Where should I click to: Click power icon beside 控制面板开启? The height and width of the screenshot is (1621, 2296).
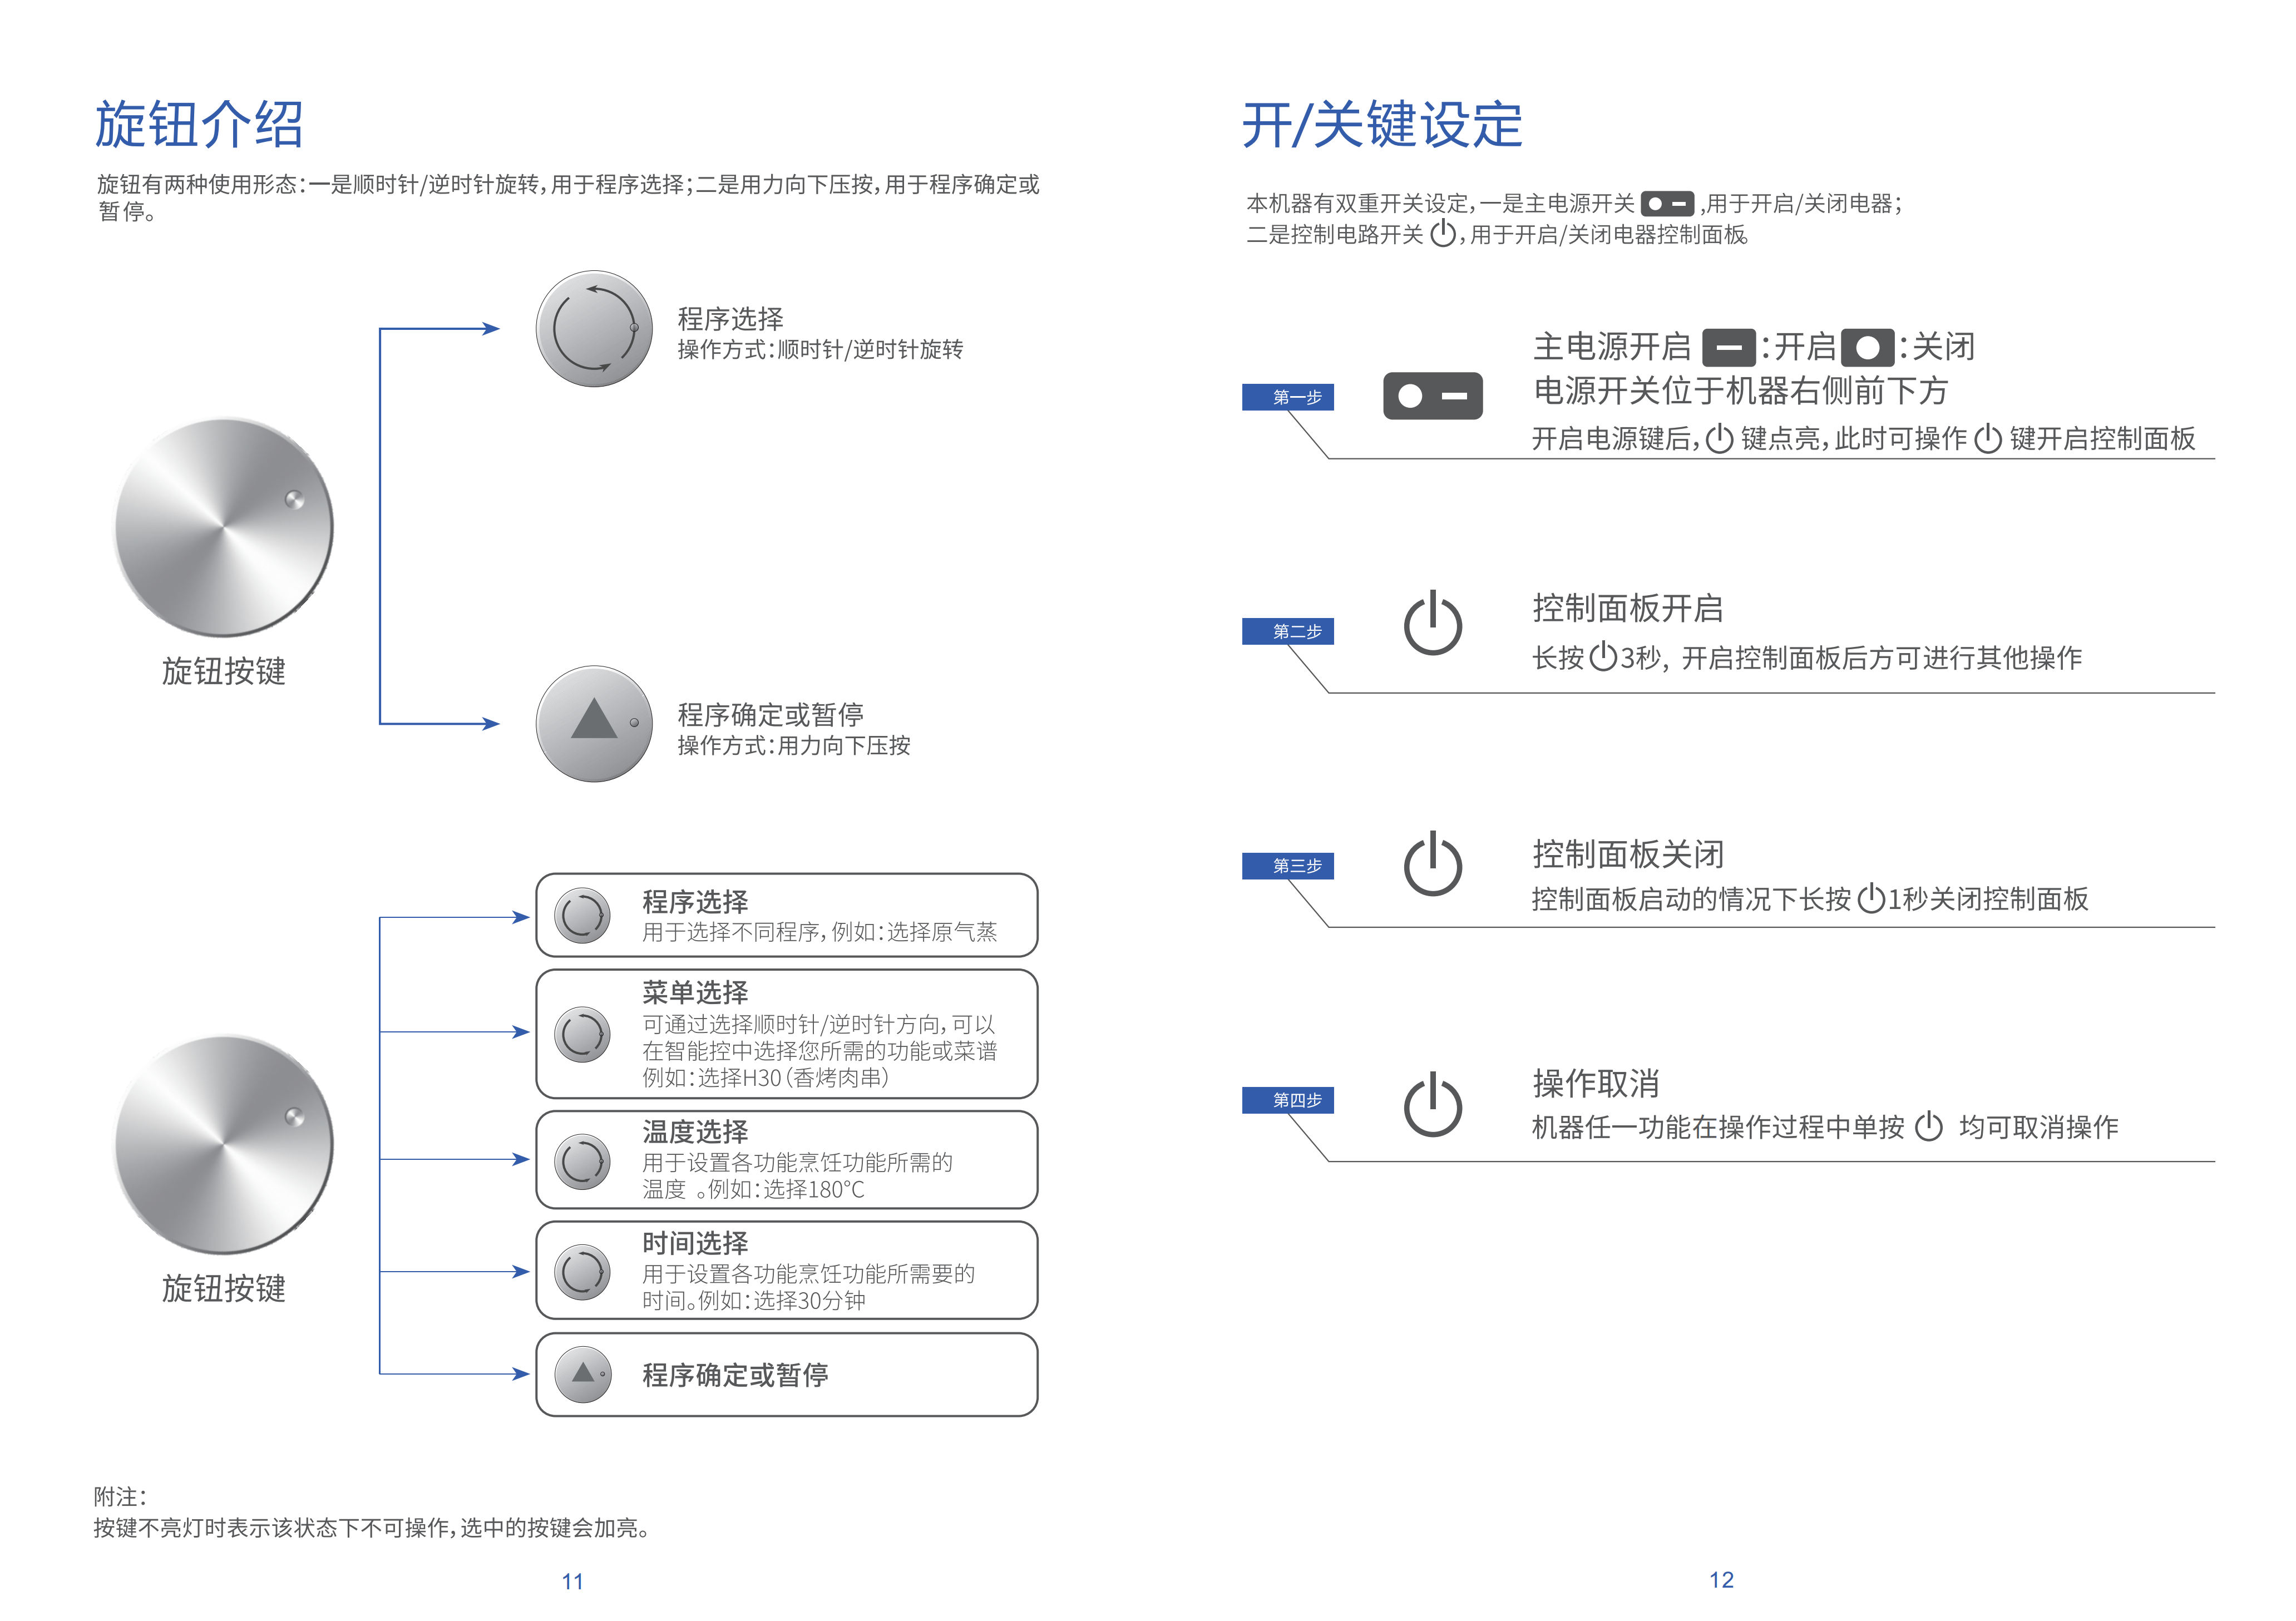tap(1432, 623)
